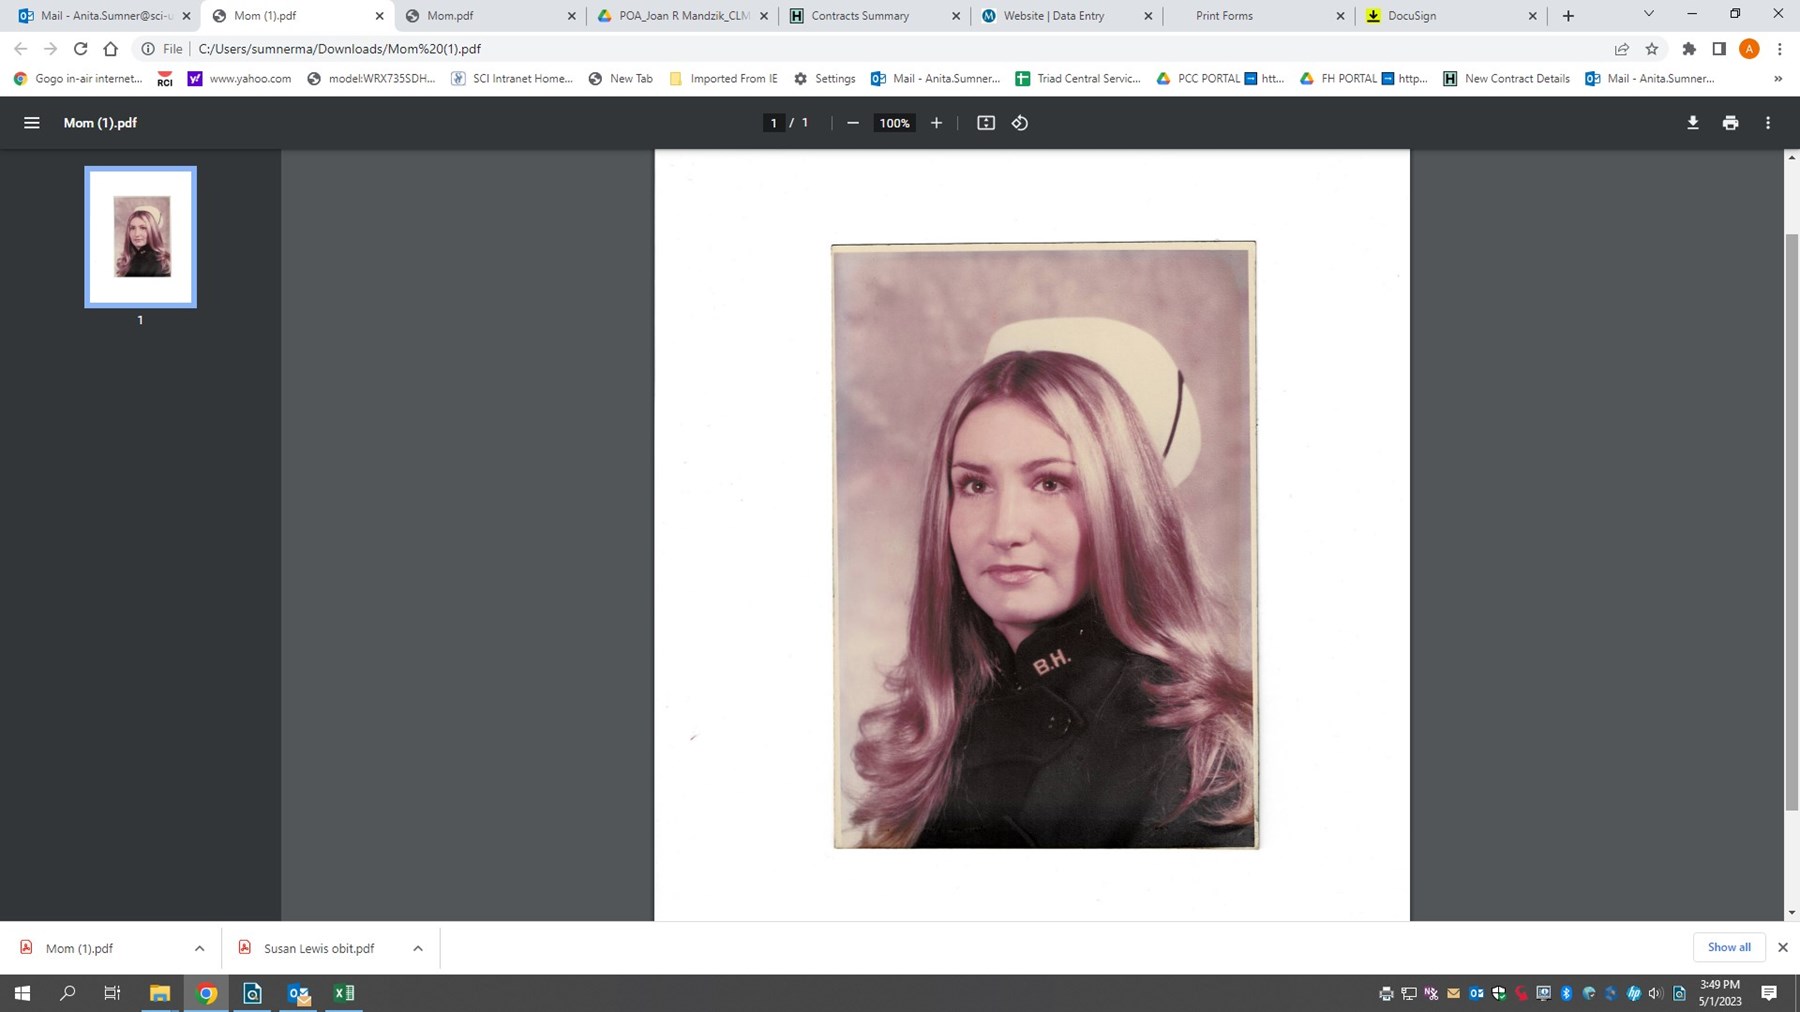The height and width of the screenshot is (1012, 1800).
Task: Select page 1 thumbnail in the sidebar
Action: [140, 236]
